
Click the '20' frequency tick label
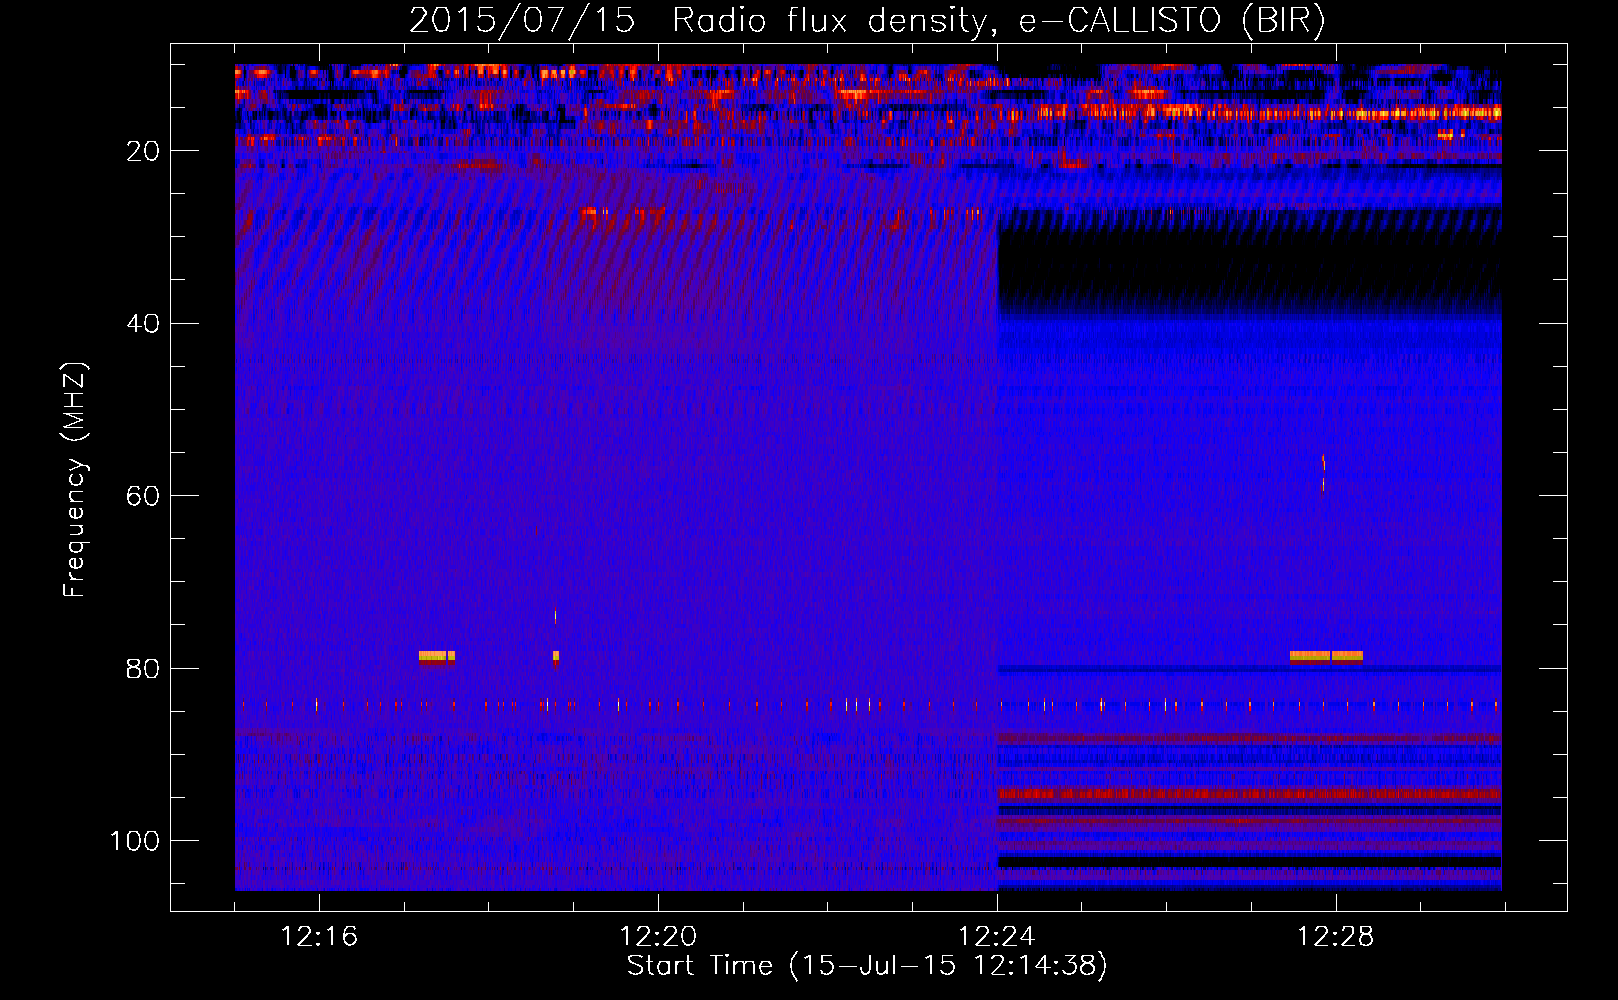coord(143,151)
